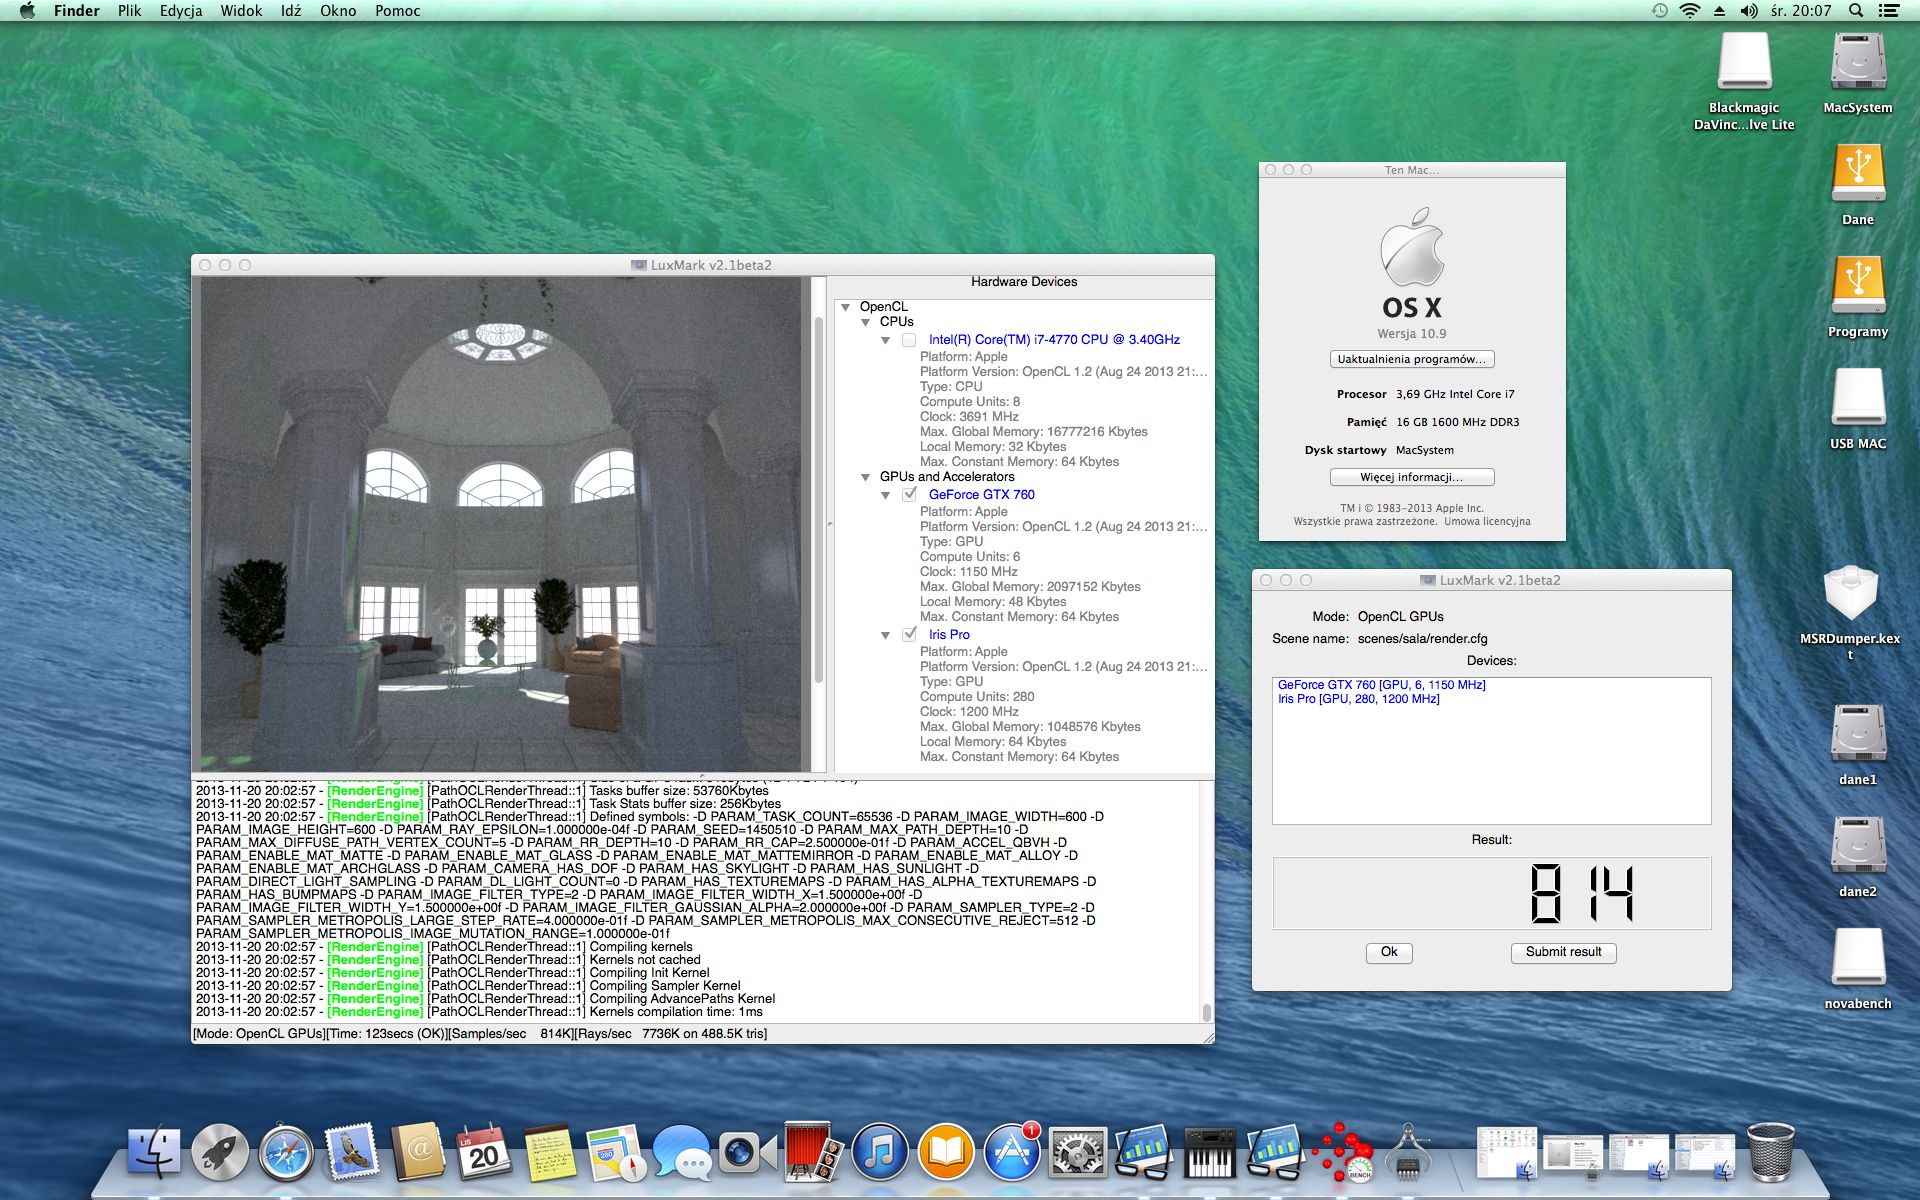Open System Preferences from the Dock
Image resolution: width=1920 pixels, height=1200 pixels.
pyautogui.click(x=1077, y=1152)
